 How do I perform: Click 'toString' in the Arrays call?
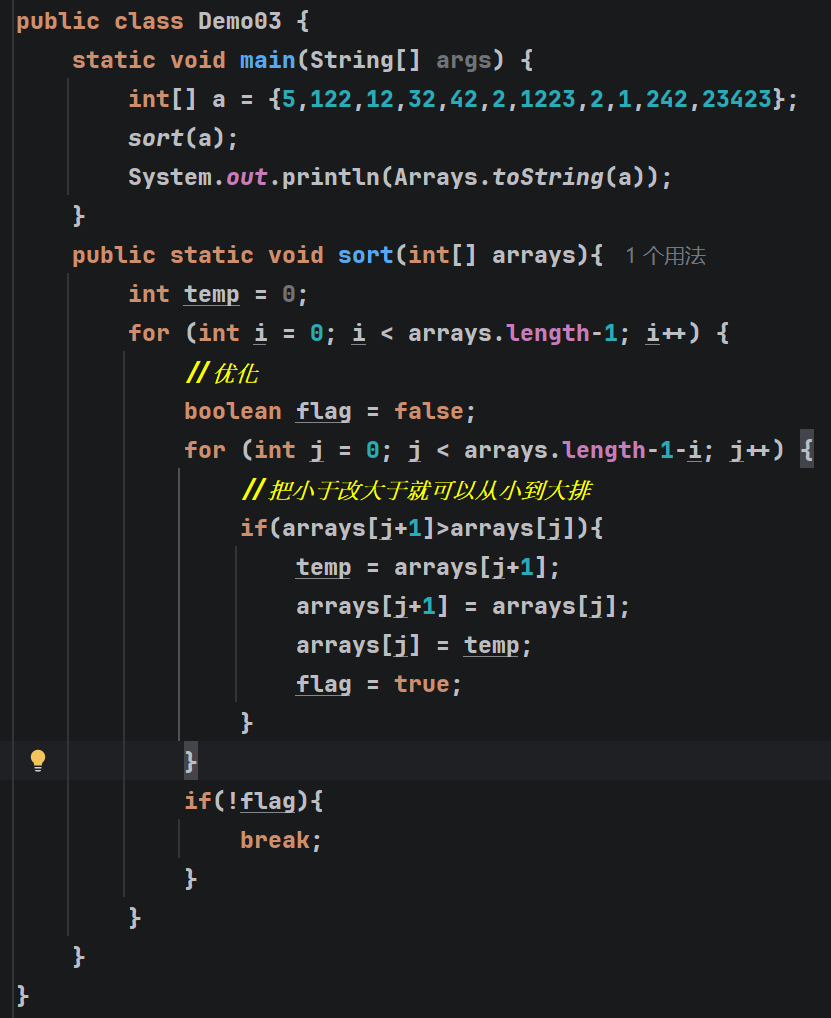coord(548,177)
